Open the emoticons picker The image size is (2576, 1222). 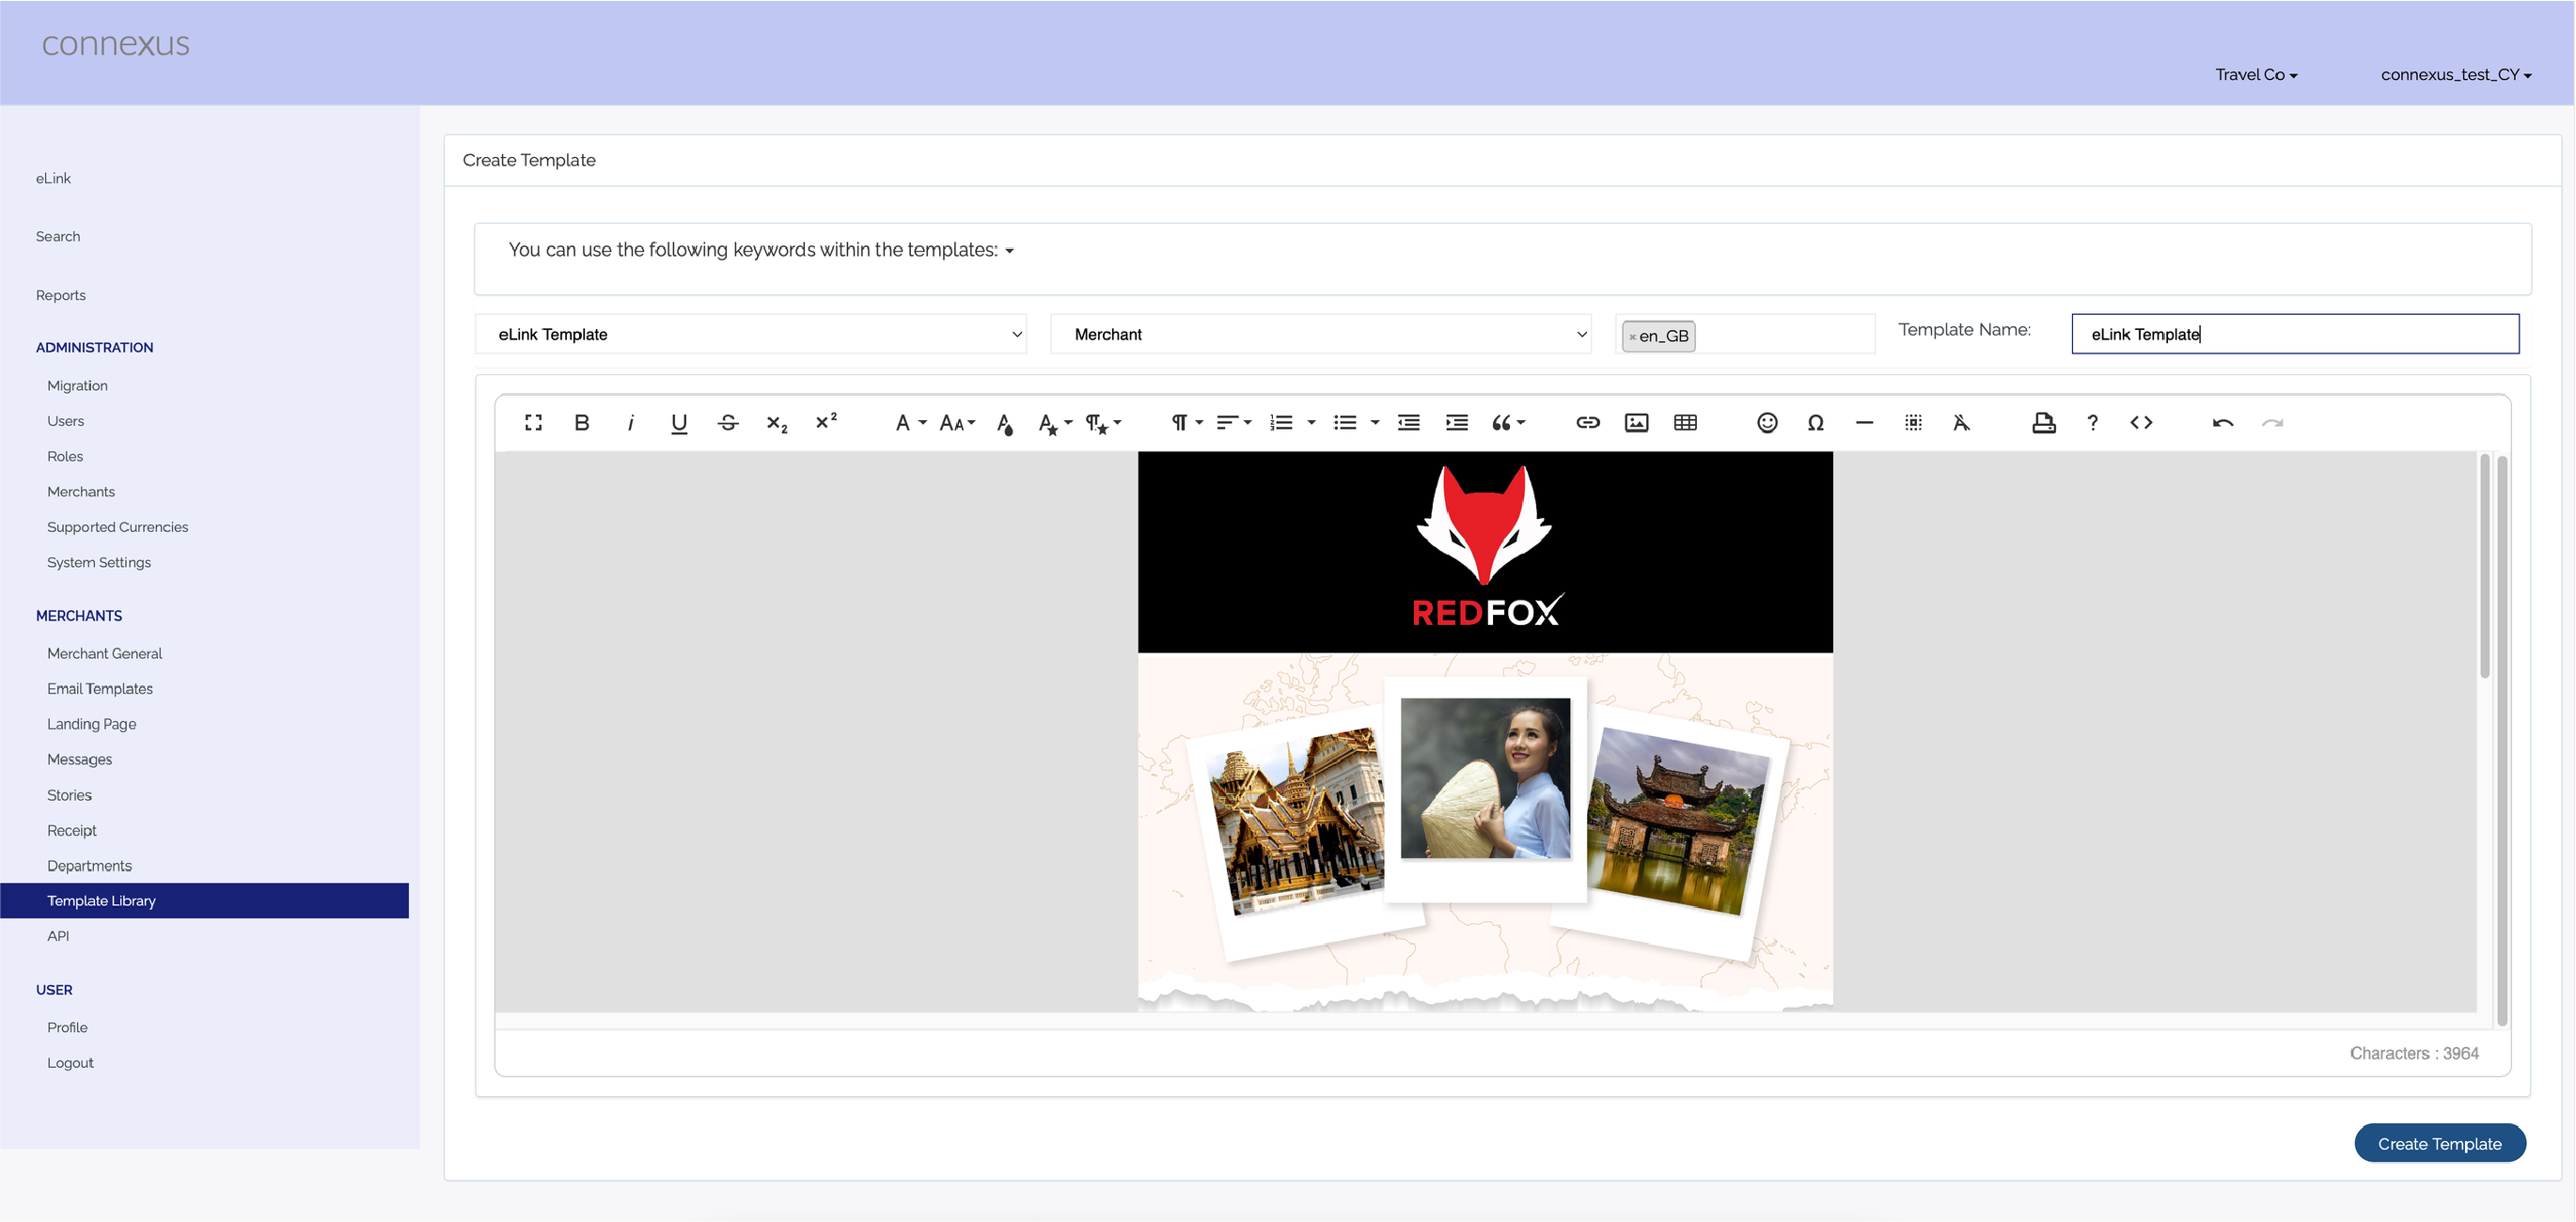(x=1767, y=423)
